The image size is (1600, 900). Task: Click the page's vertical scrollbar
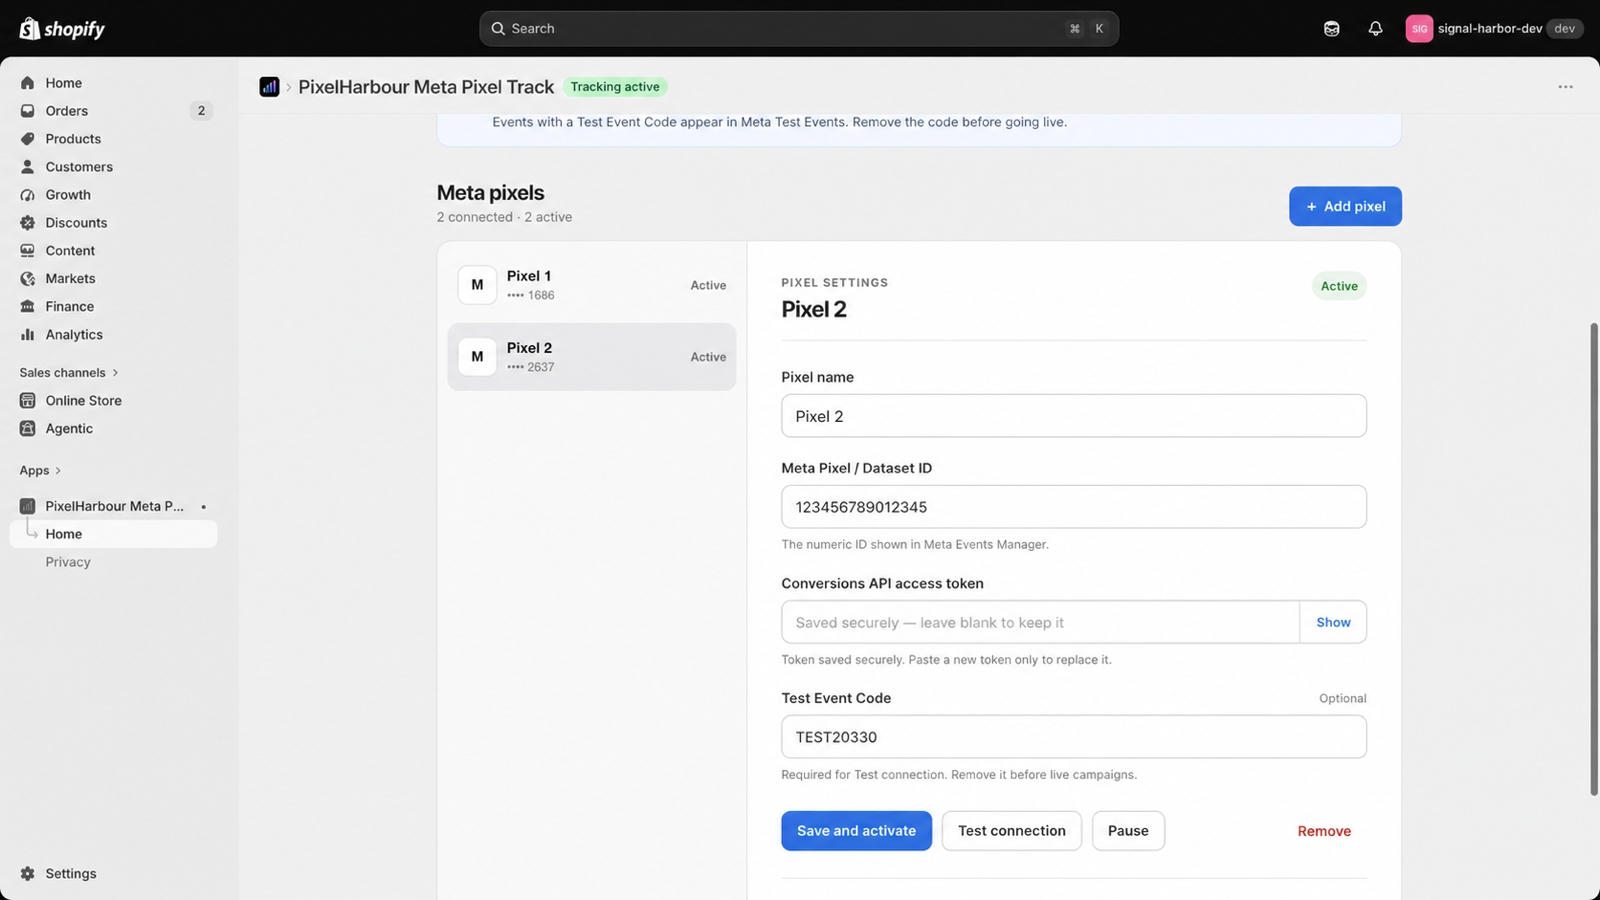point(1594,559)
